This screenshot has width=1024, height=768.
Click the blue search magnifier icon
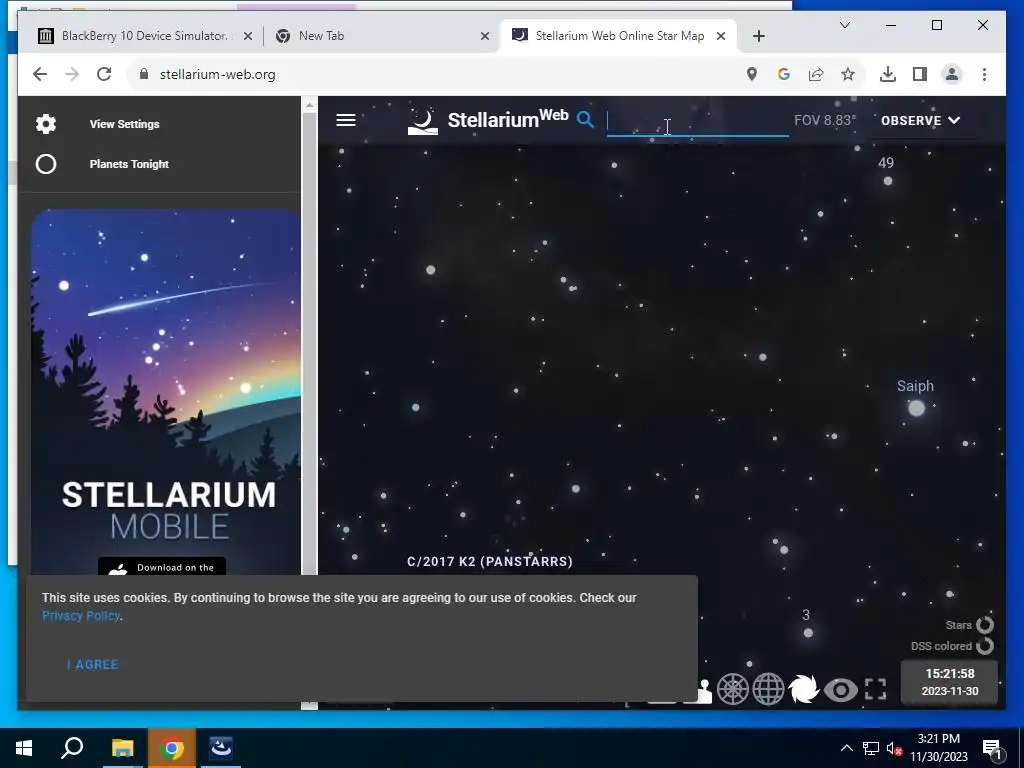[x=585, y=120]
